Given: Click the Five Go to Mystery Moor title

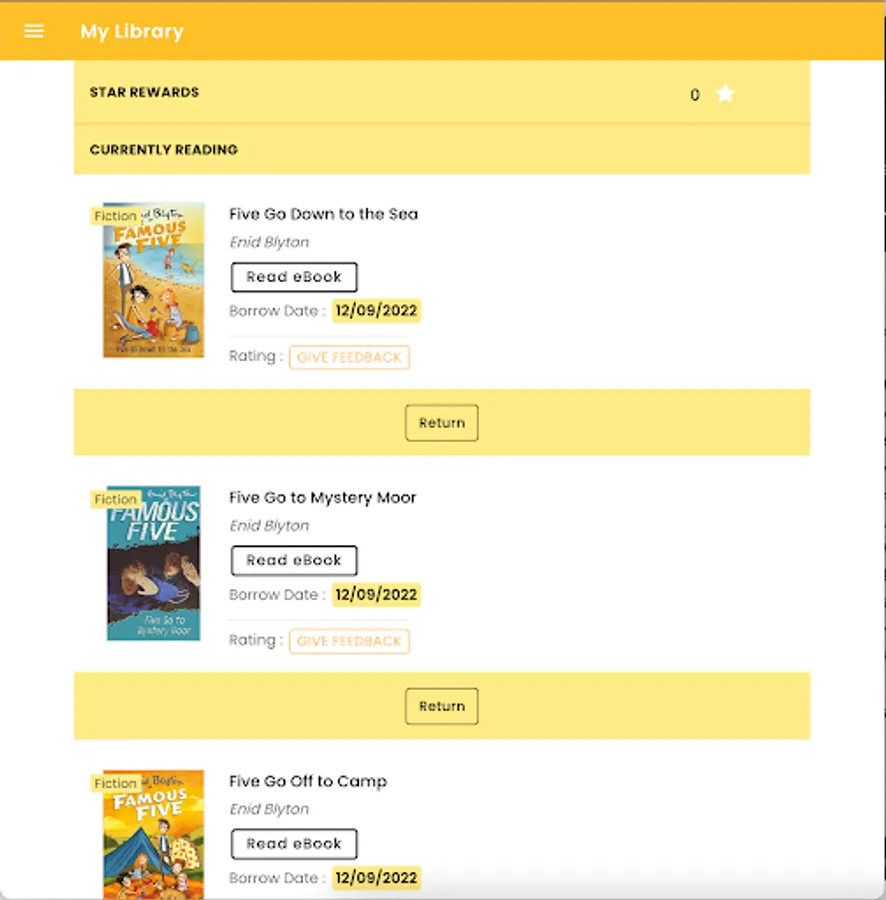Looking at the screenshot, I should [x=322, y=498].
